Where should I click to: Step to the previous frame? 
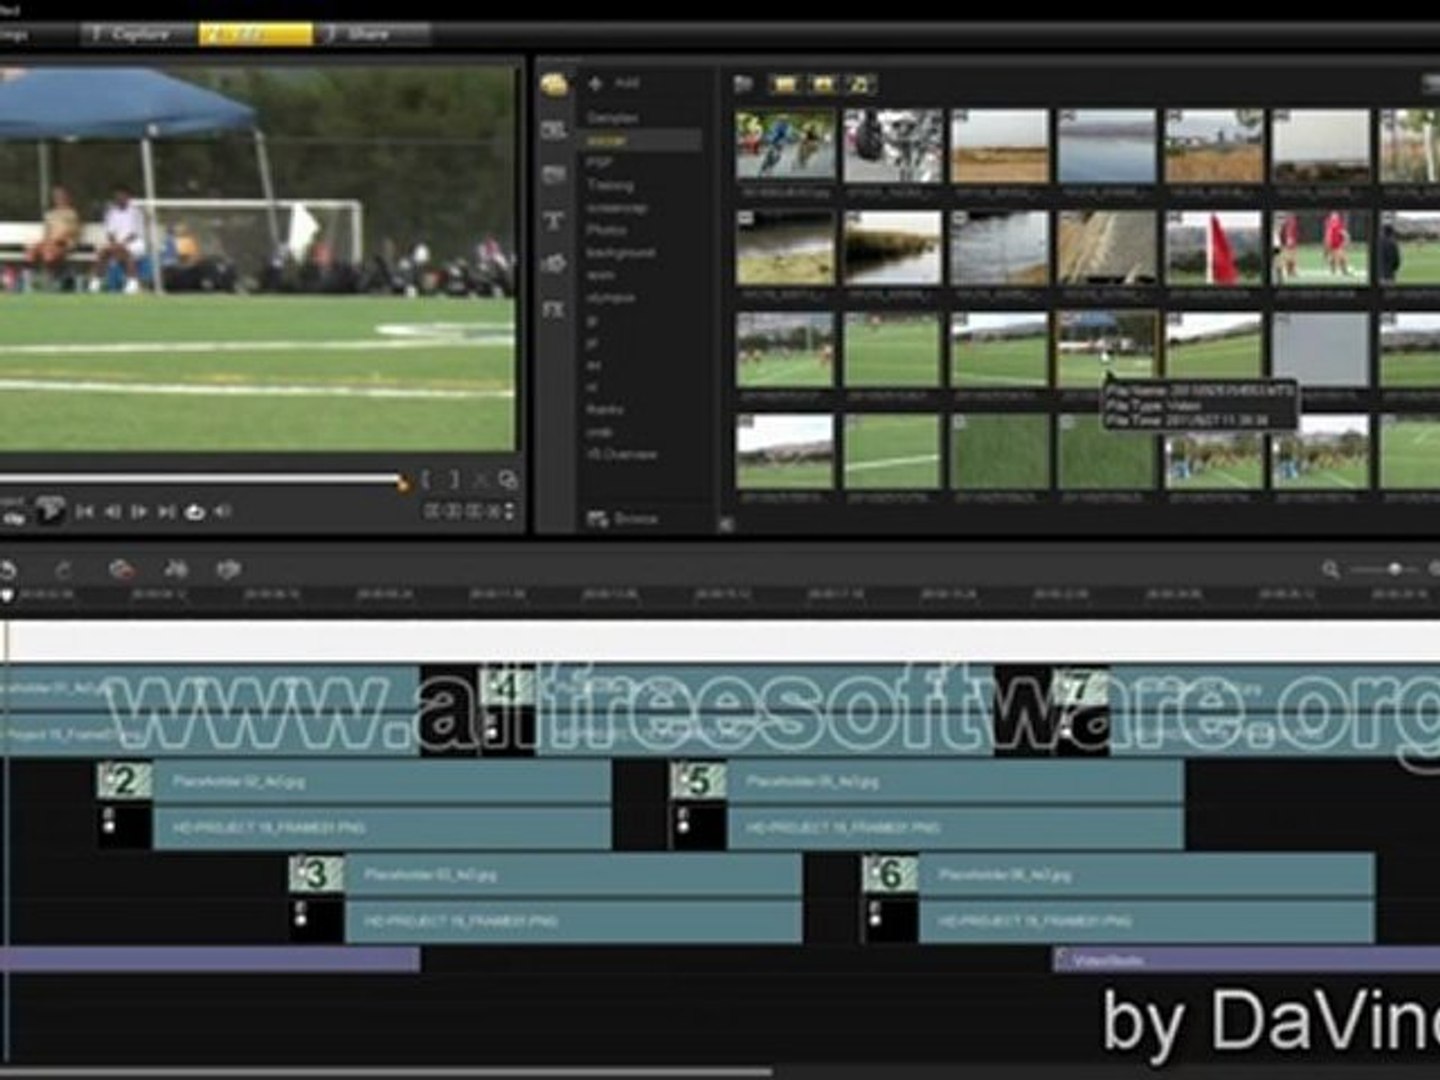click(112, 512)
